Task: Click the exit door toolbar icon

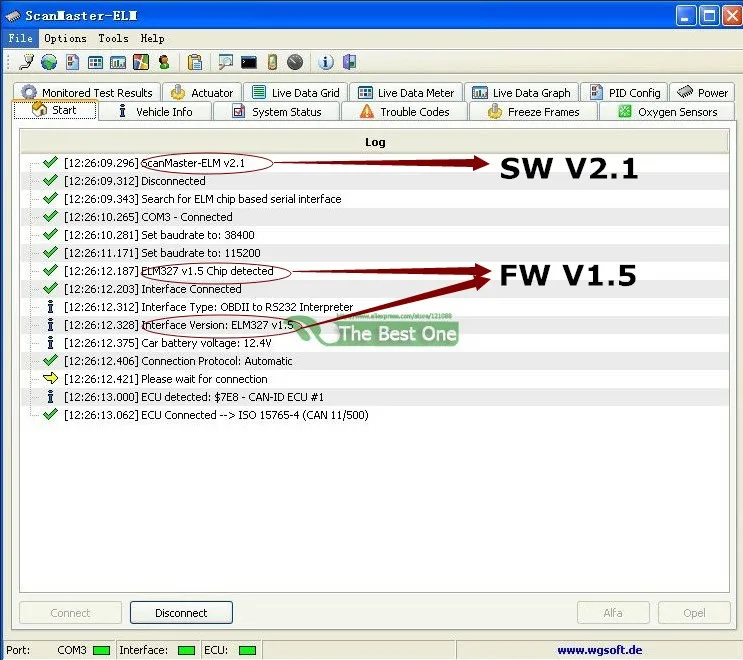Action: (x=349, y=62)
